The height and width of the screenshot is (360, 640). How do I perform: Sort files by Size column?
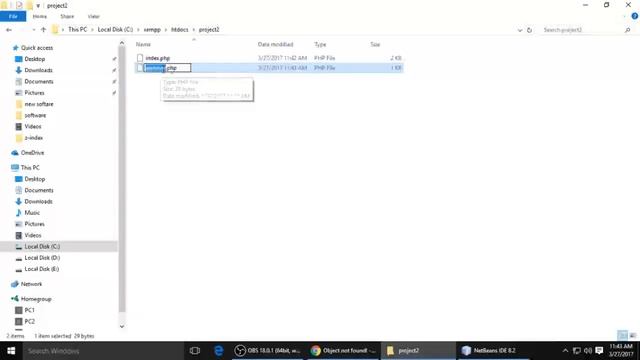coord(375,44)
